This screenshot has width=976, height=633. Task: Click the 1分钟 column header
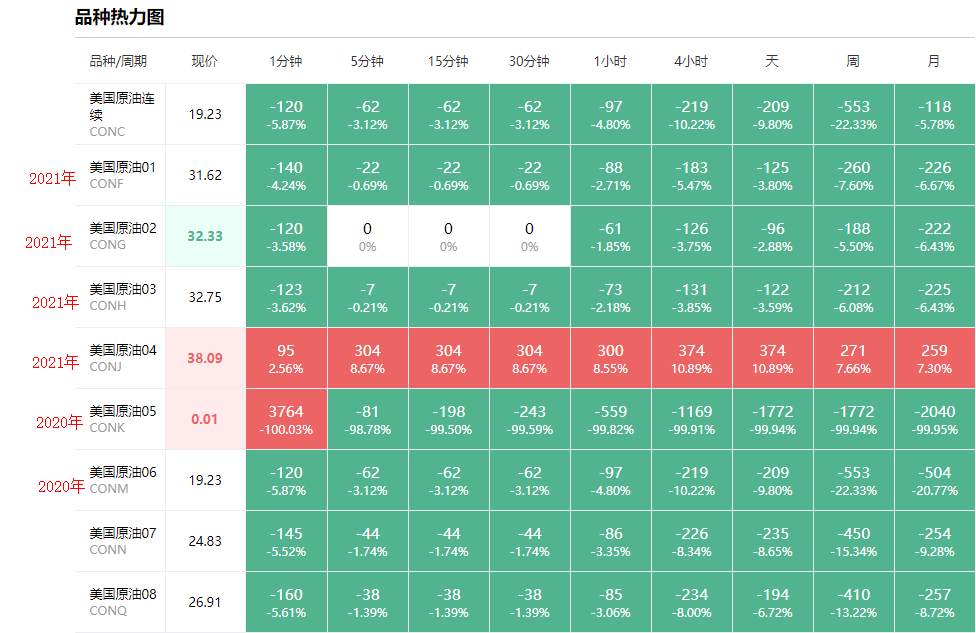click(285, 61)
